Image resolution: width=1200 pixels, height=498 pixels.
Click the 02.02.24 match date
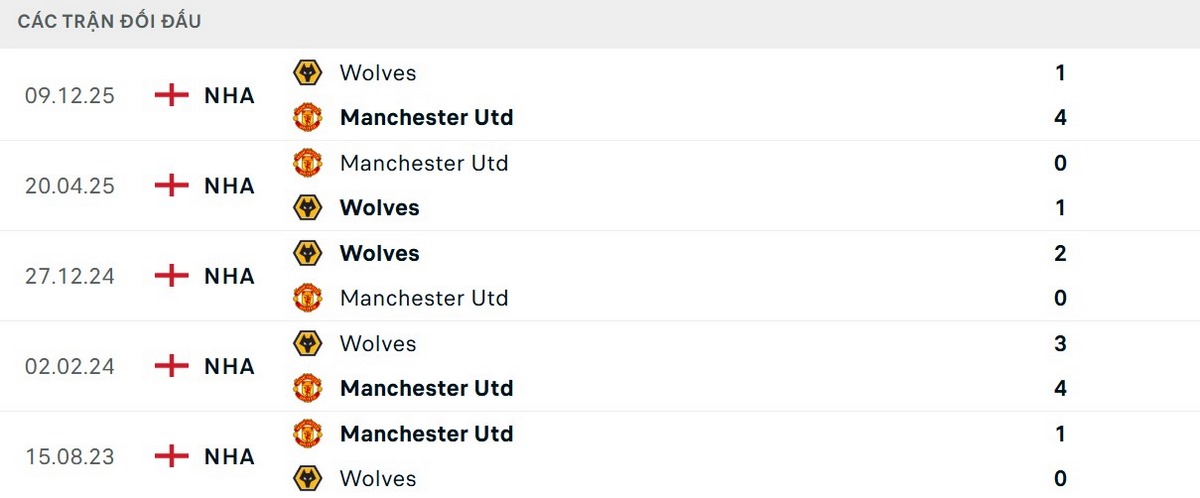tap(70, 367)
